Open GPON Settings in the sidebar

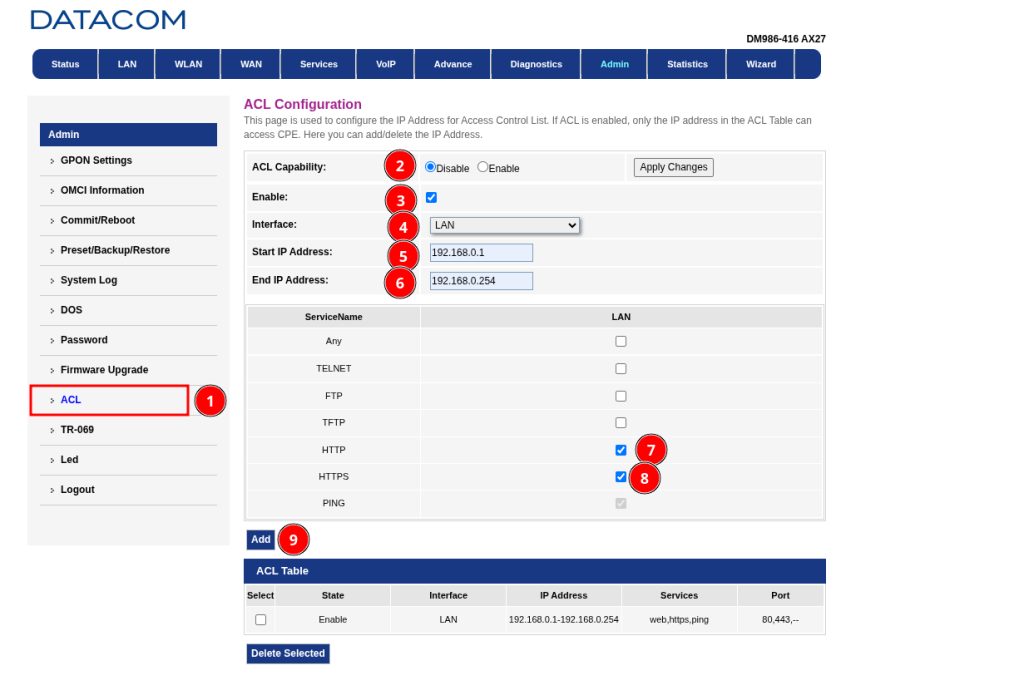click(96, 161)
